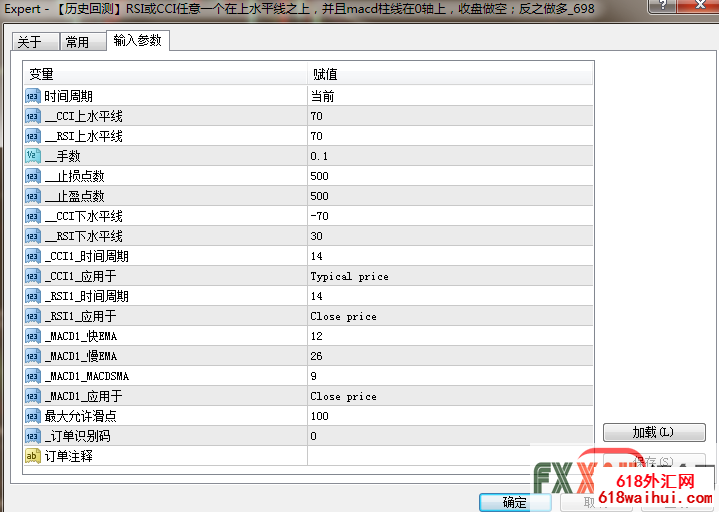
Task: Click the double-type icon beside __手数
Action: coord(33,156)
